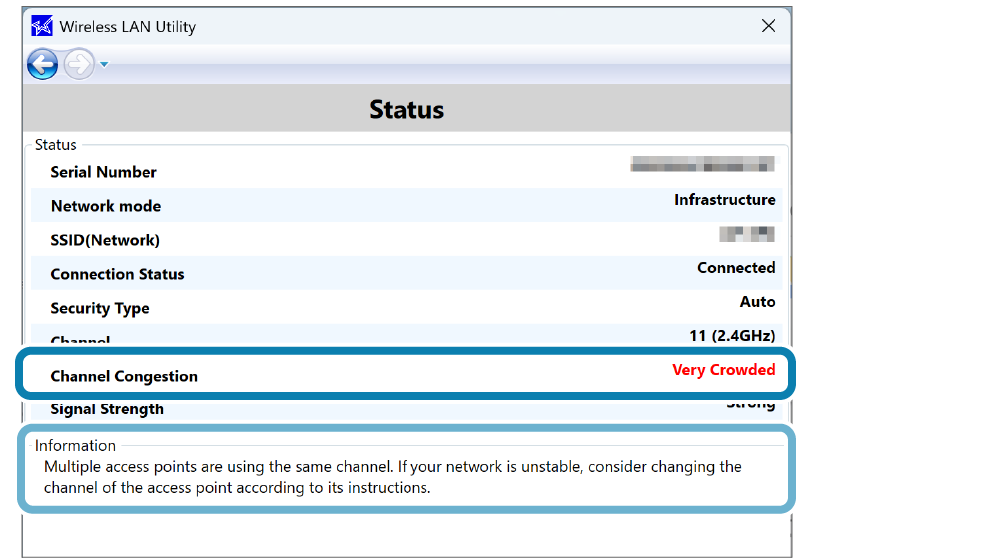Click the Status page heading
Image resolution: width=1001 pixels, height=558 pixels.
(406, 109)
